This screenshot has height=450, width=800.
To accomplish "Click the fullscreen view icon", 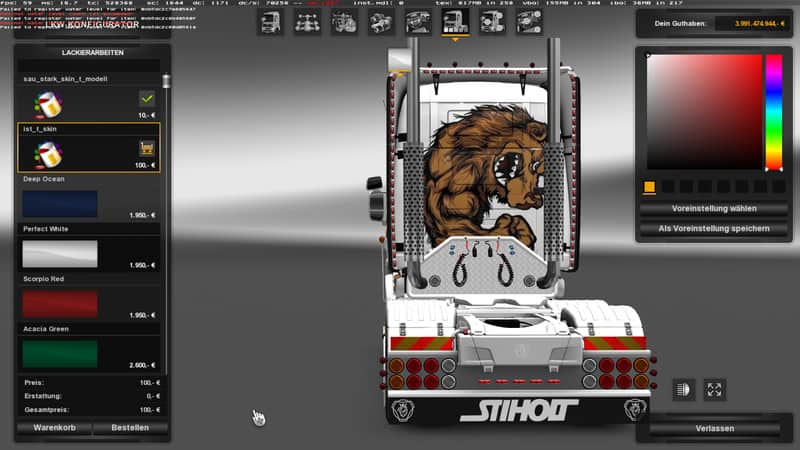I will point(715,389).
